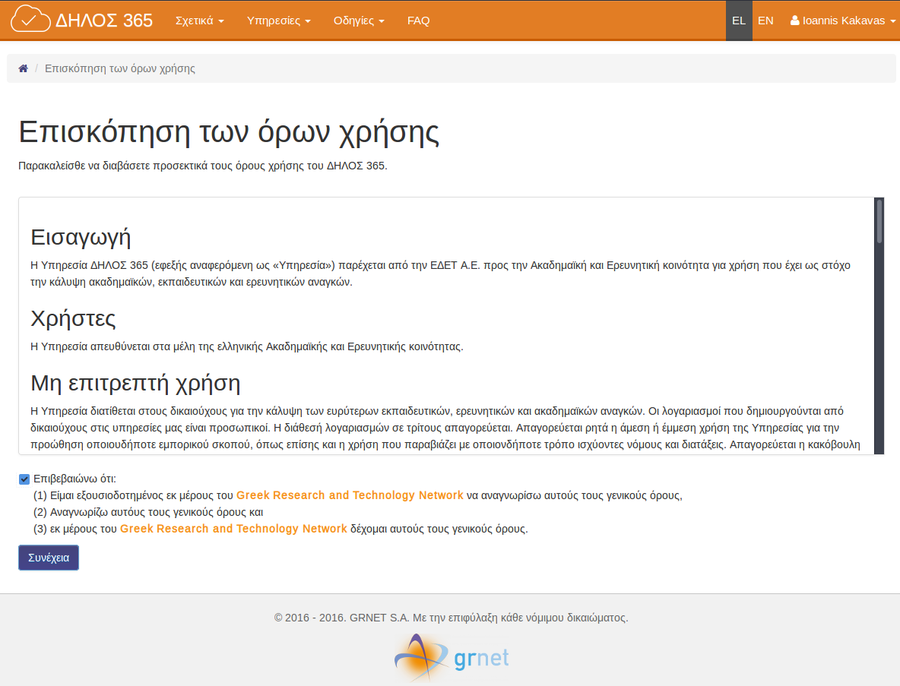Click the ΔΗΛΟΣ 365 cloud logo icon
The width and height of the screenshot is (900, 686).
click(x=31, y=20)
